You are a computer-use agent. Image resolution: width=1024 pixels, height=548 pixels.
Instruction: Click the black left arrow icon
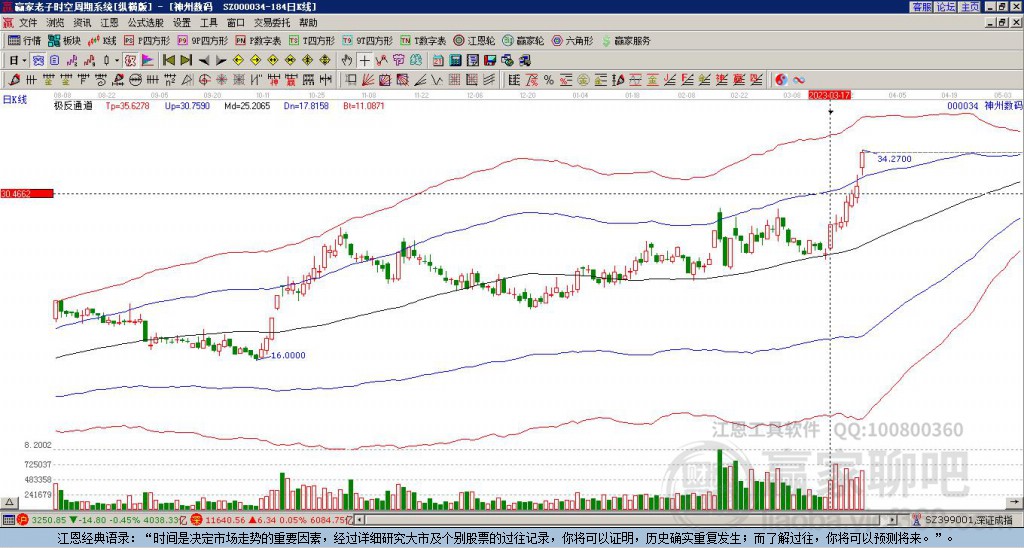point(204,61)
